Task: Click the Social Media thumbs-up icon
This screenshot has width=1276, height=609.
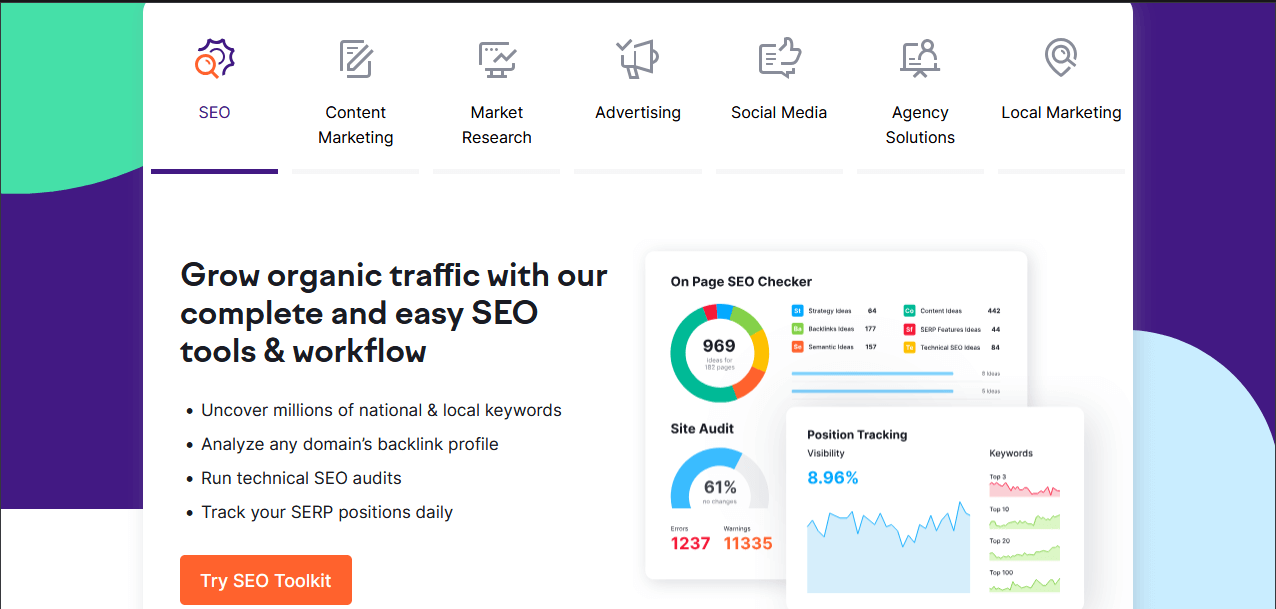Action: 779,59
